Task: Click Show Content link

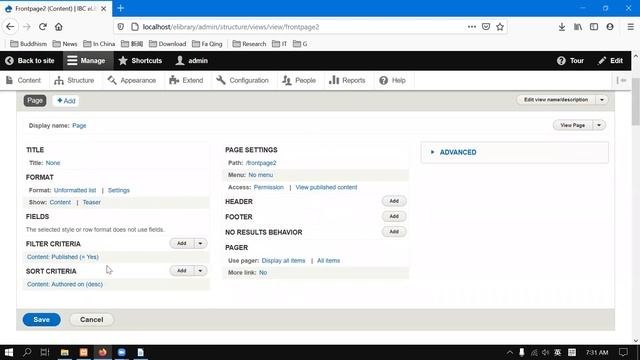Action: point(60,202)
